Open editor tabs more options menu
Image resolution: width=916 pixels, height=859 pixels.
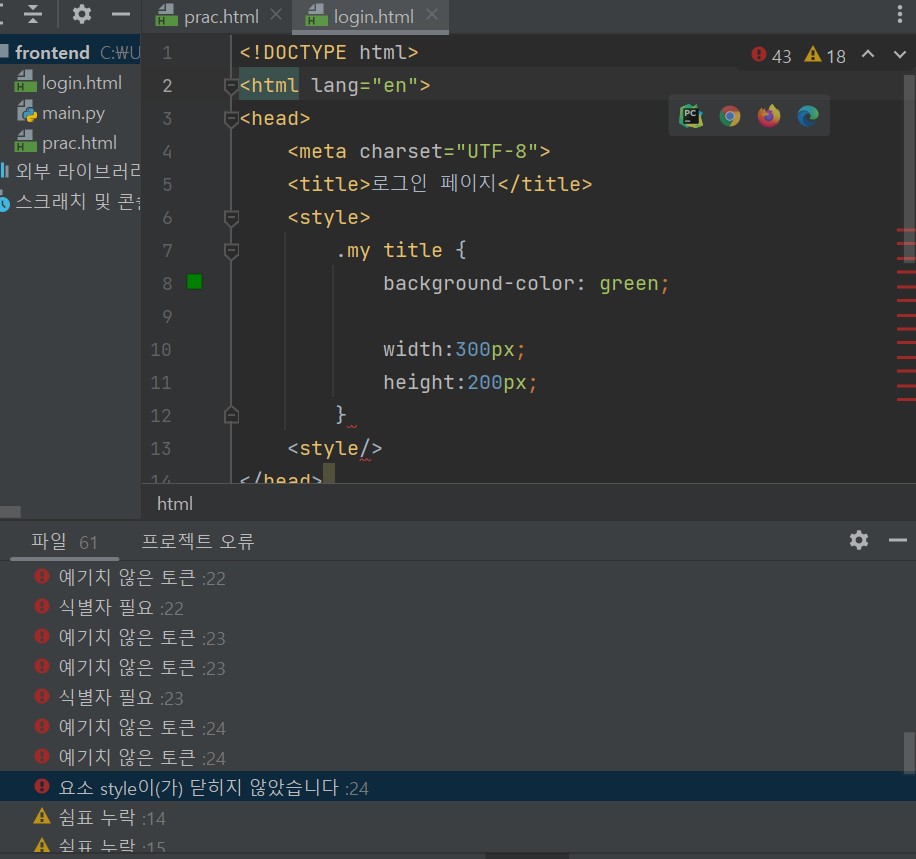coord(900,14)
